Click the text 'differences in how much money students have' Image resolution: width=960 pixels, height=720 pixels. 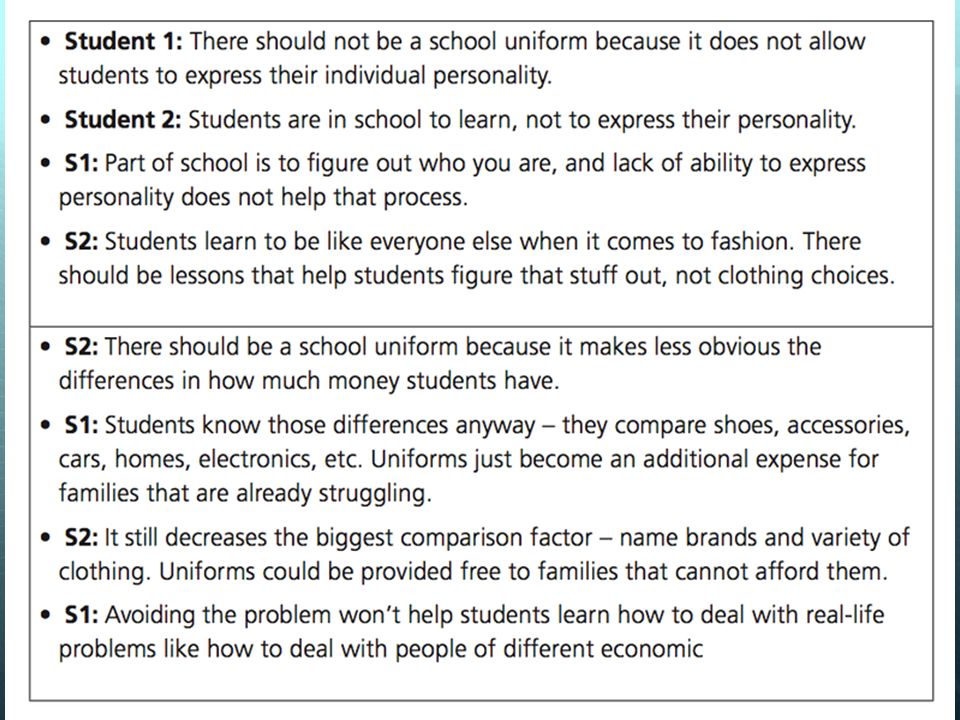point(309,381)
